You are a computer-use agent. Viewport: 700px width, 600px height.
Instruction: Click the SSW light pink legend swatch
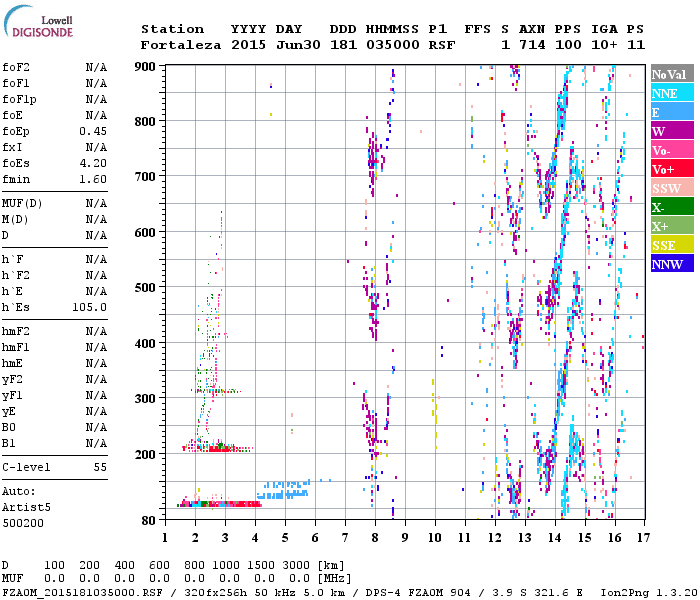tap(670, 188)
